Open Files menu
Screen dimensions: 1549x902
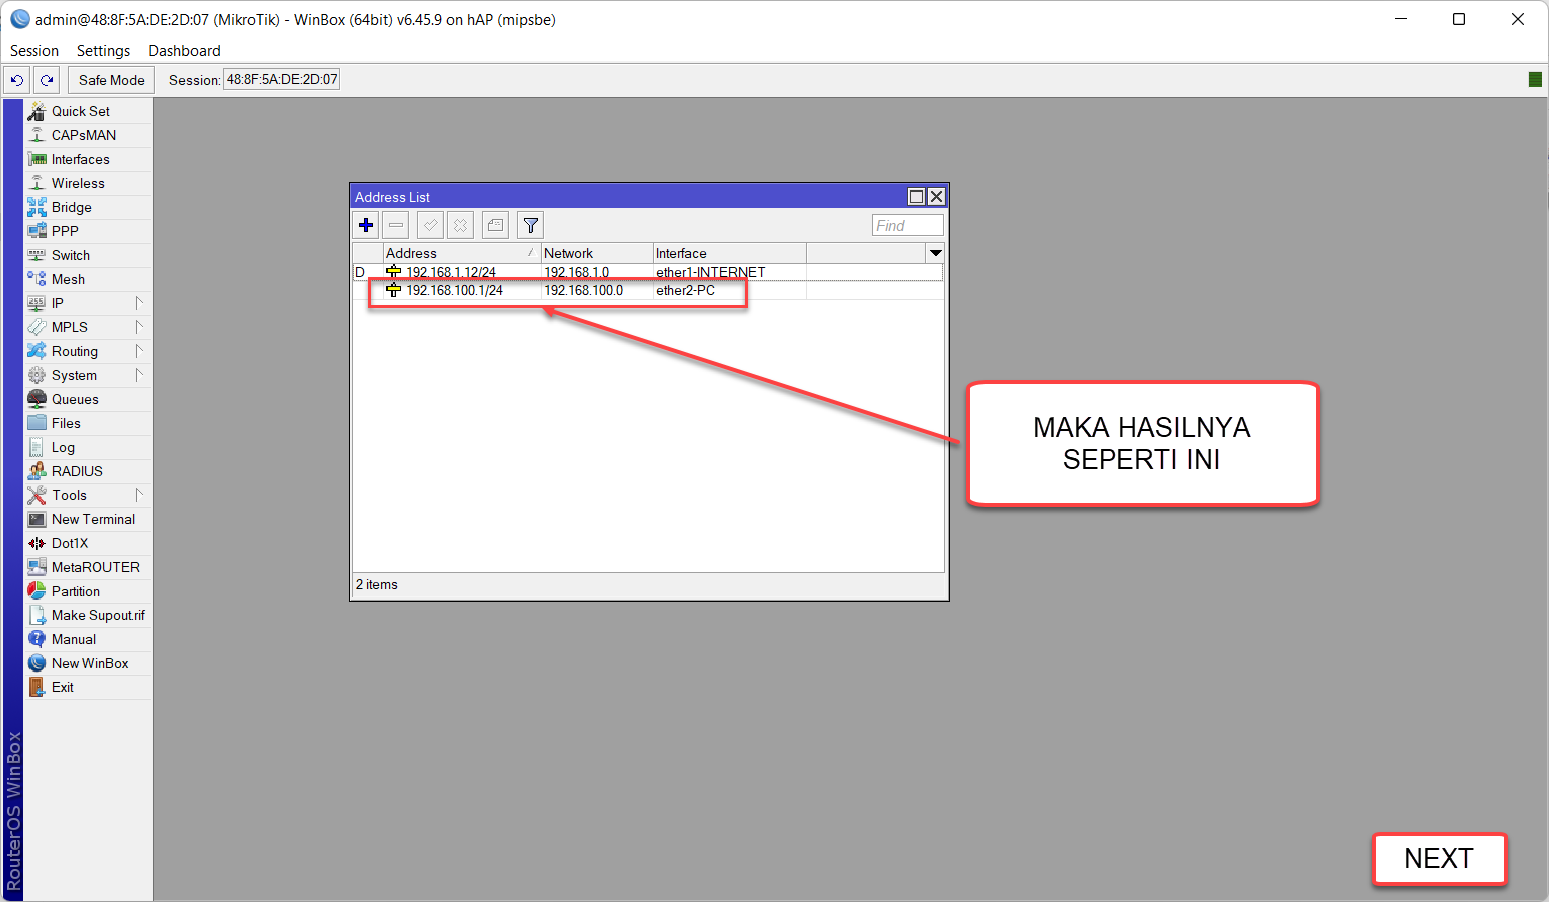click(88, 423)
